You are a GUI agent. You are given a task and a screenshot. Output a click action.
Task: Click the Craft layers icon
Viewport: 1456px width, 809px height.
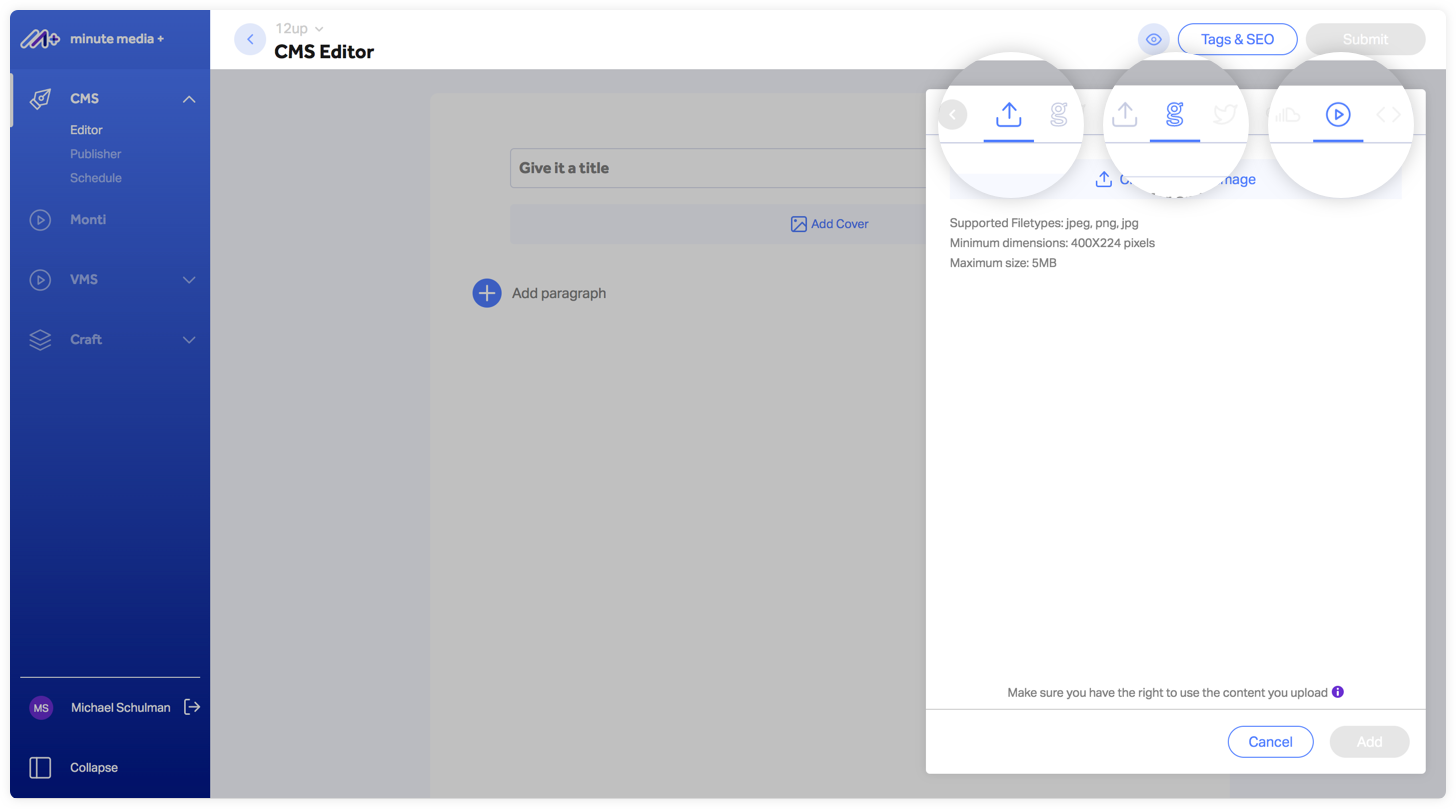[x=40, y=340]
